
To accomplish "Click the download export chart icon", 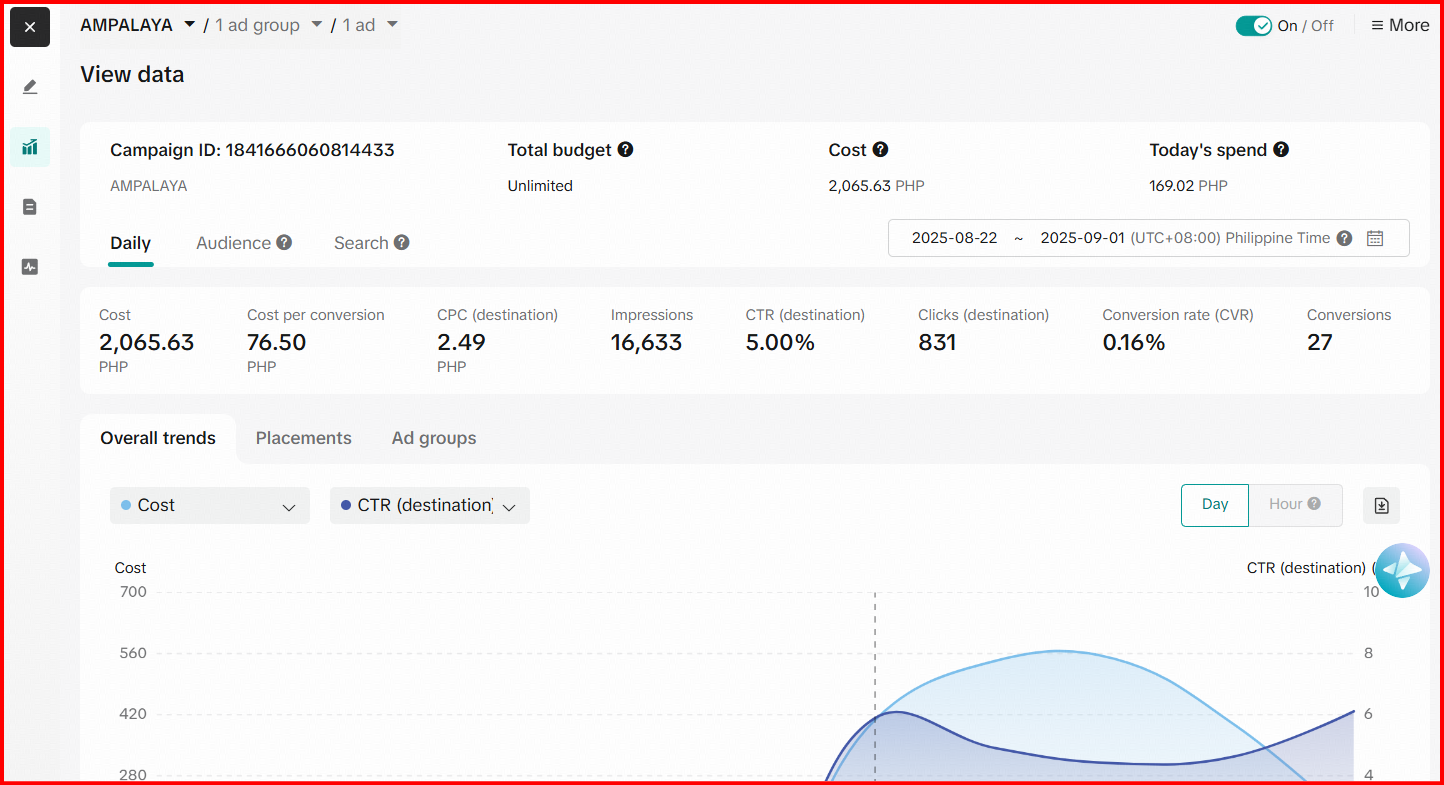I will coord(1381,505).
